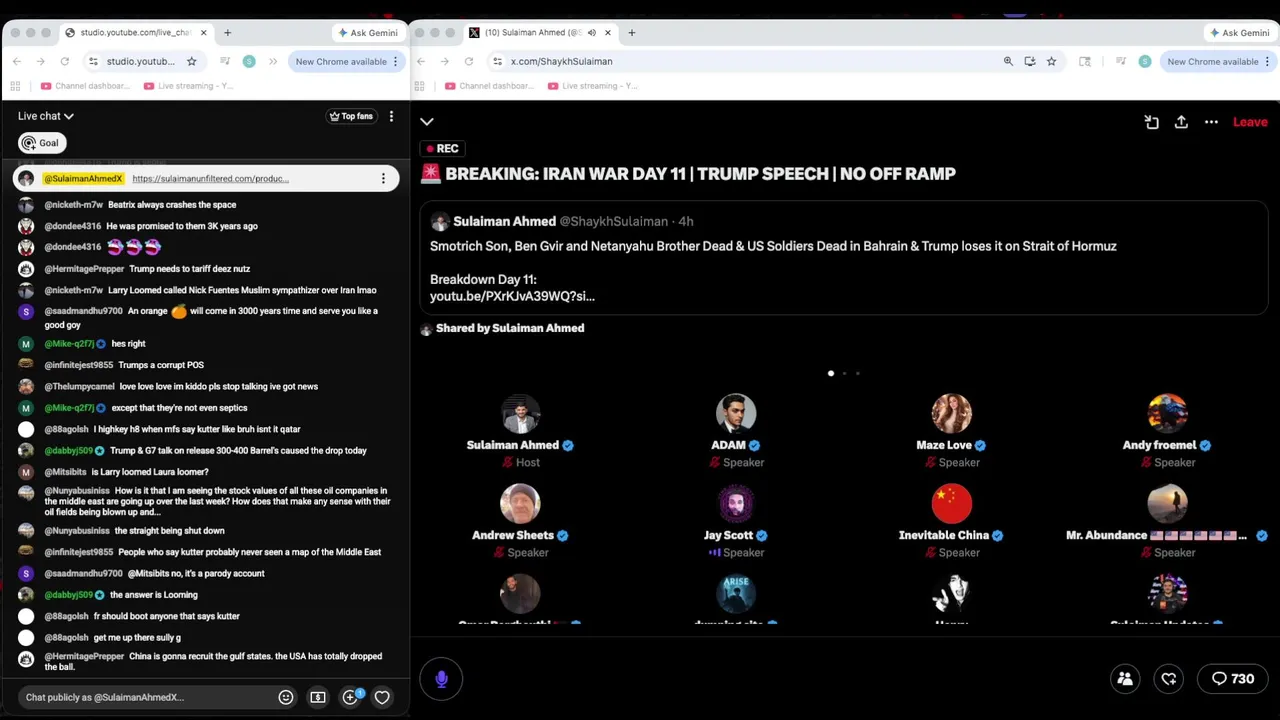Open apps grid icon in Studio bookmarks bar
This screenshot has width=1280, height=720.
coord(17,86)
